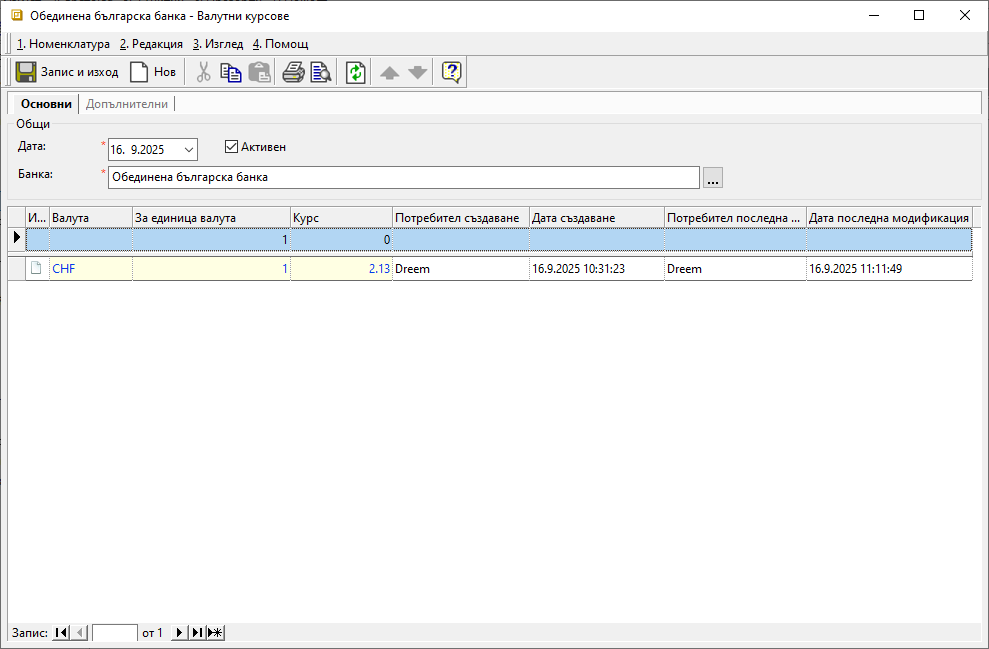Click the 16.9.2025 10:31:23 creation date cell
989x649 pixels.
coord(597,269)
